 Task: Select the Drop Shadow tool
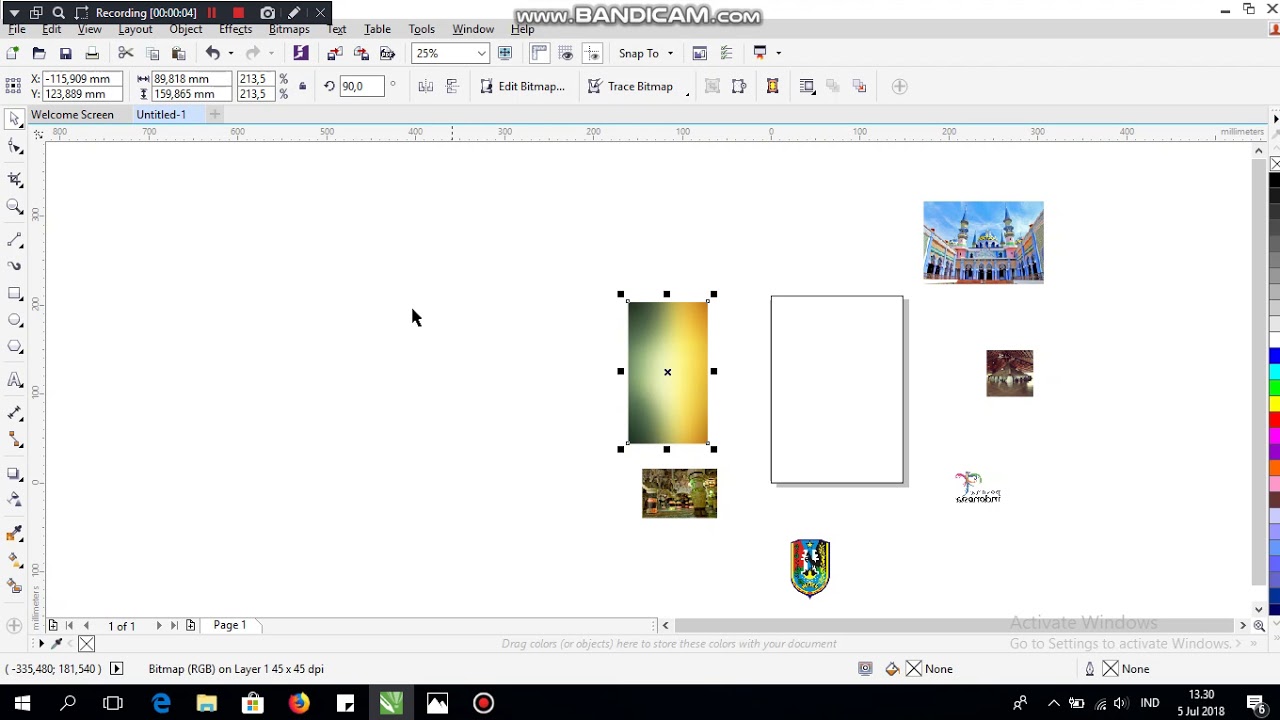15,473
